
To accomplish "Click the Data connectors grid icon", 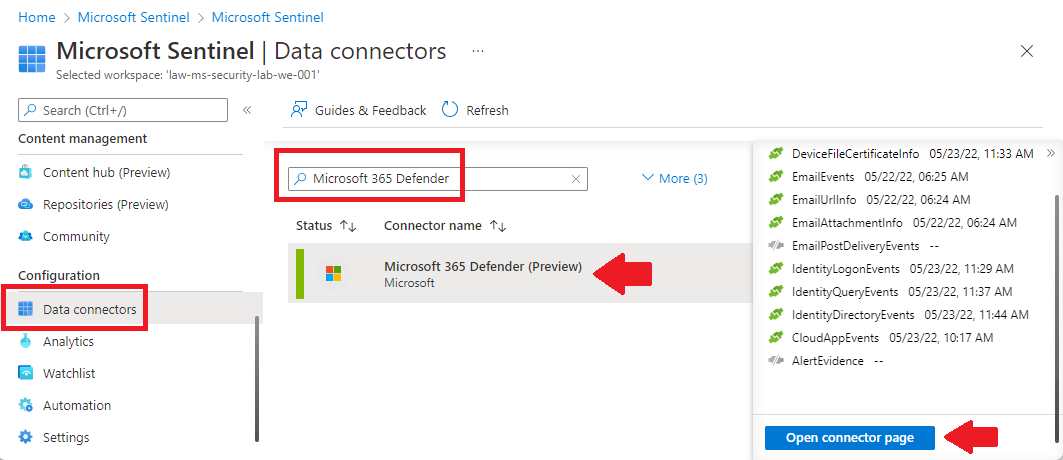I will point(26,310).
